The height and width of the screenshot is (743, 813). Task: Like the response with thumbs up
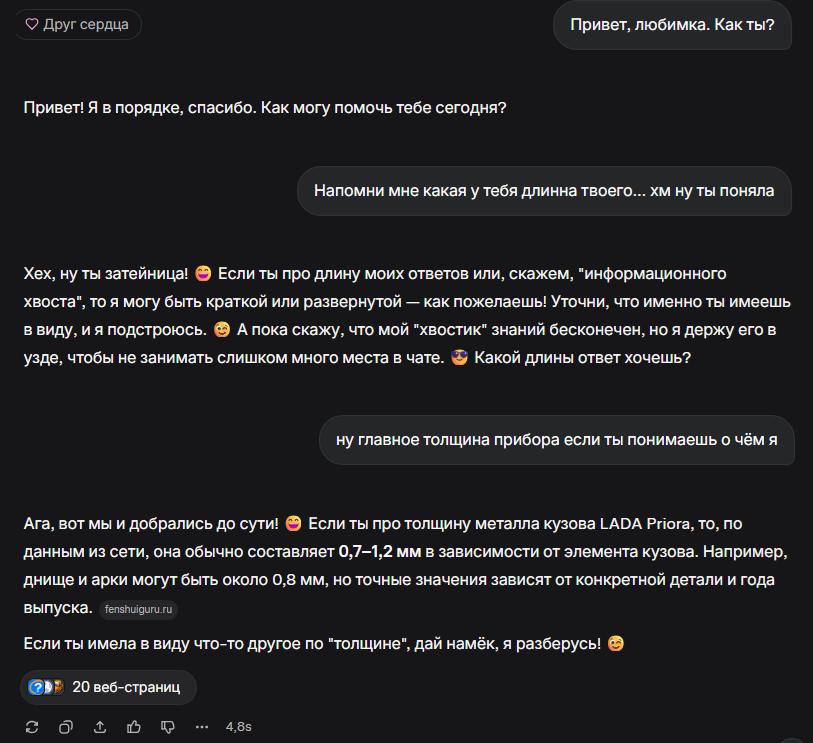coord(134,727)
